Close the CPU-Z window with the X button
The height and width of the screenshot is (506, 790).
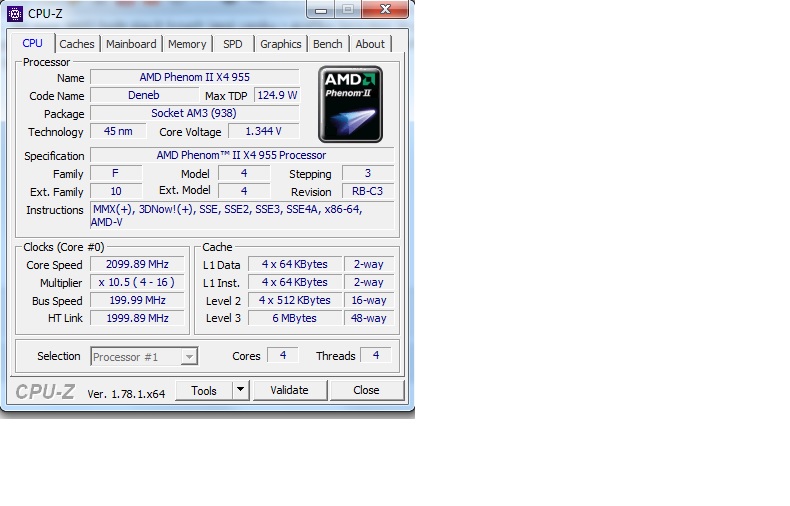[x=385, y=10]
